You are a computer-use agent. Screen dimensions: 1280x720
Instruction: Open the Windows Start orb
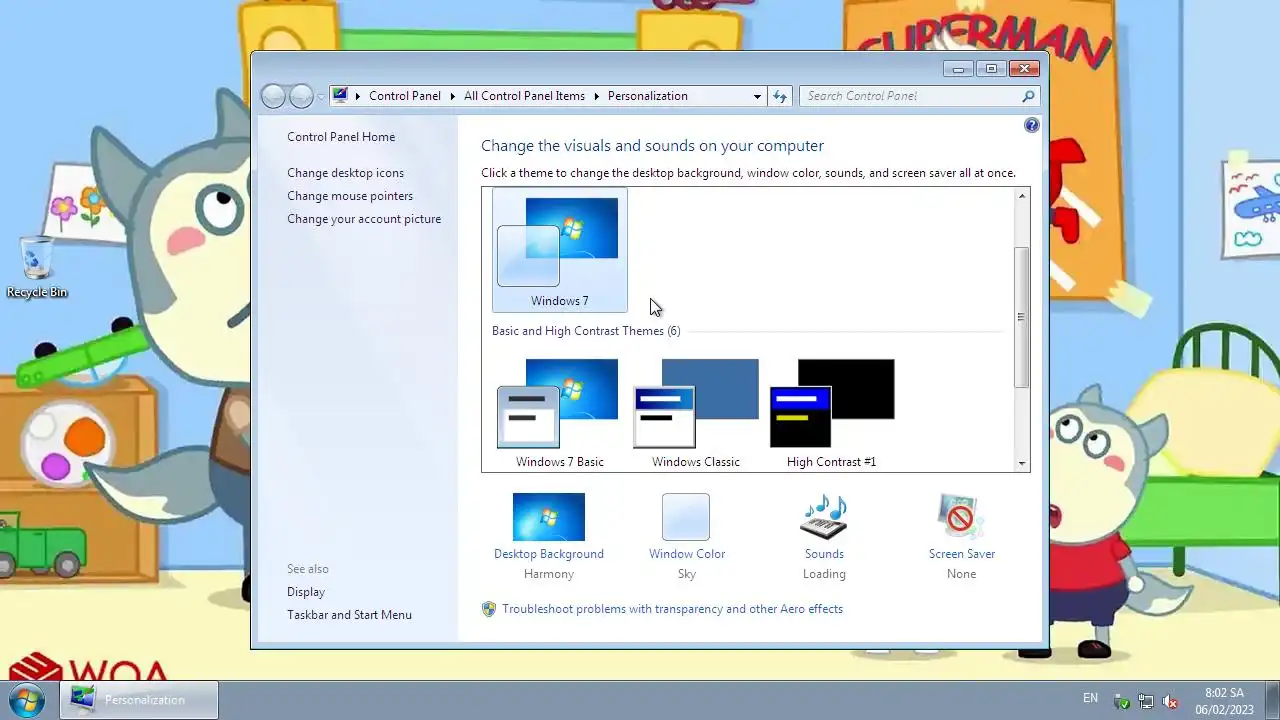[x=27, y=699]
